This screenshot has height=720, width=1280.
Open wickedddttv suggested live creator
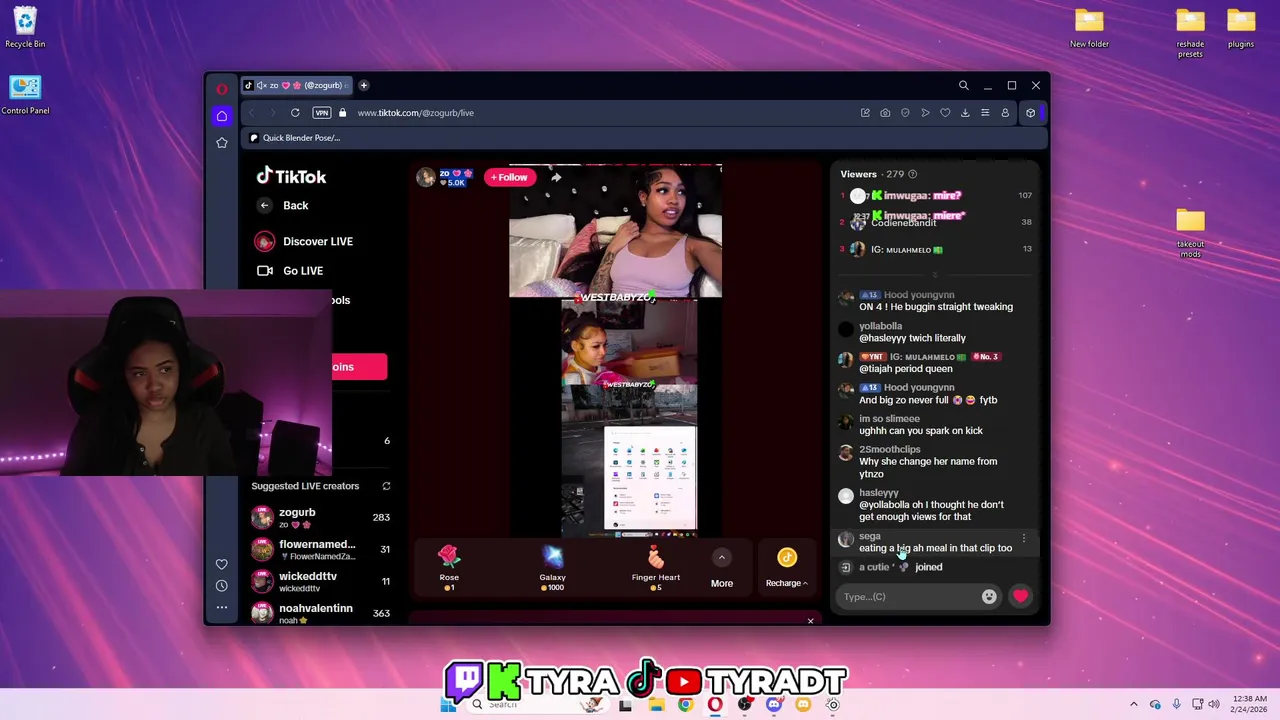(x=321, y=581)
